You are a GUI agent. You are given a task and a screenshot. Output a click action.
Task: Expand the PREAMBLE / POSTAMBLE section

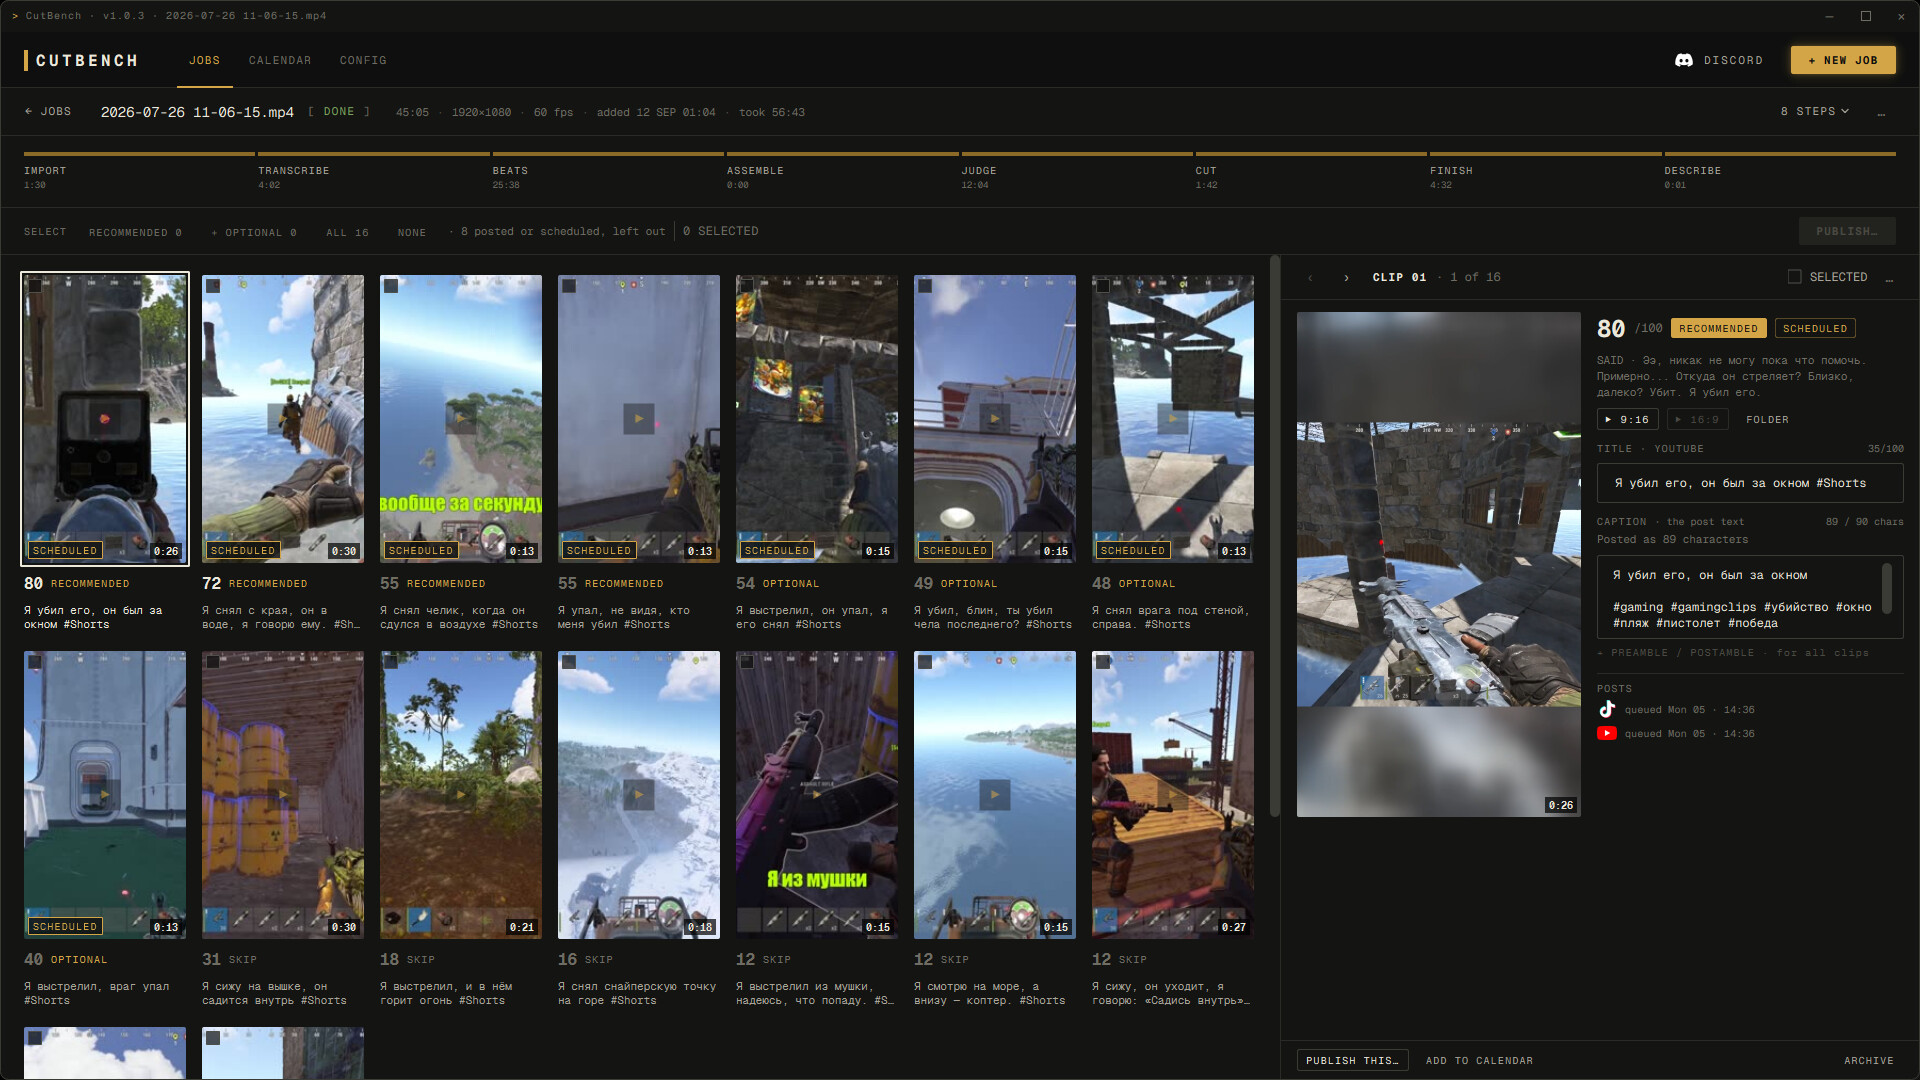pyautogui.click(x=1733, y=653)
